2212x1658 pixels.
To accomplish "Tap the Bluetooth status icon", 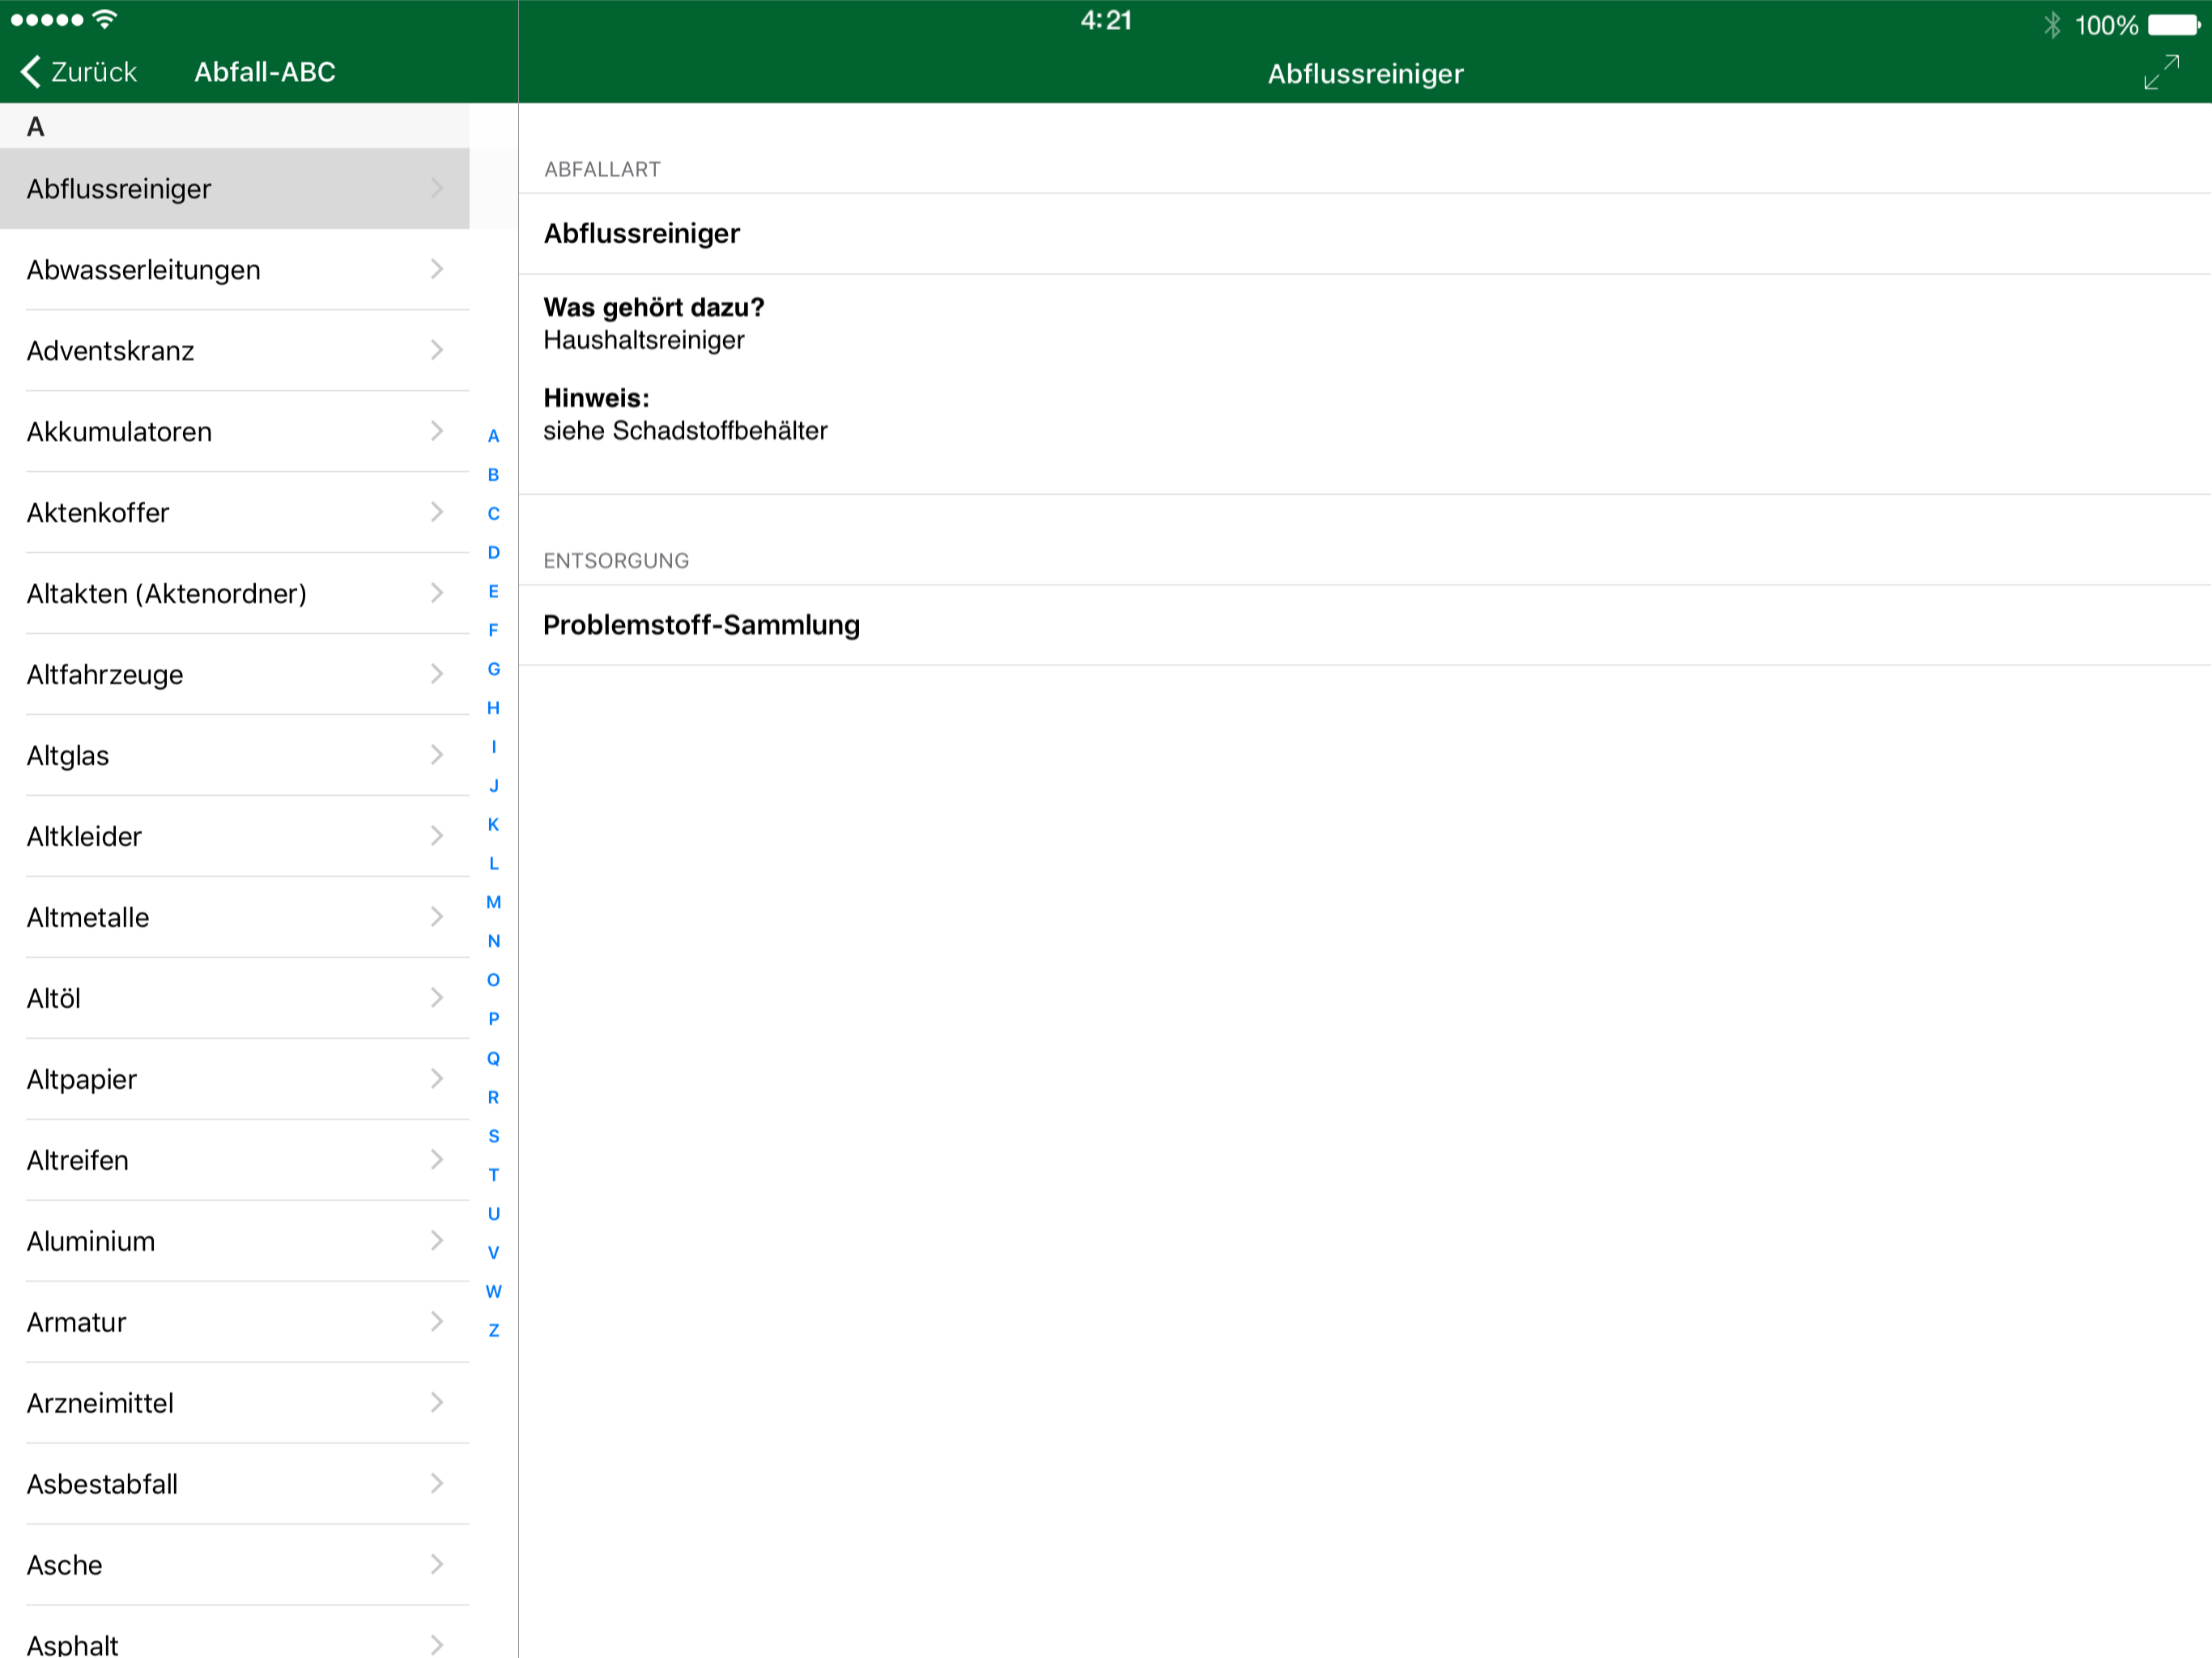I will pos(2052,24).
